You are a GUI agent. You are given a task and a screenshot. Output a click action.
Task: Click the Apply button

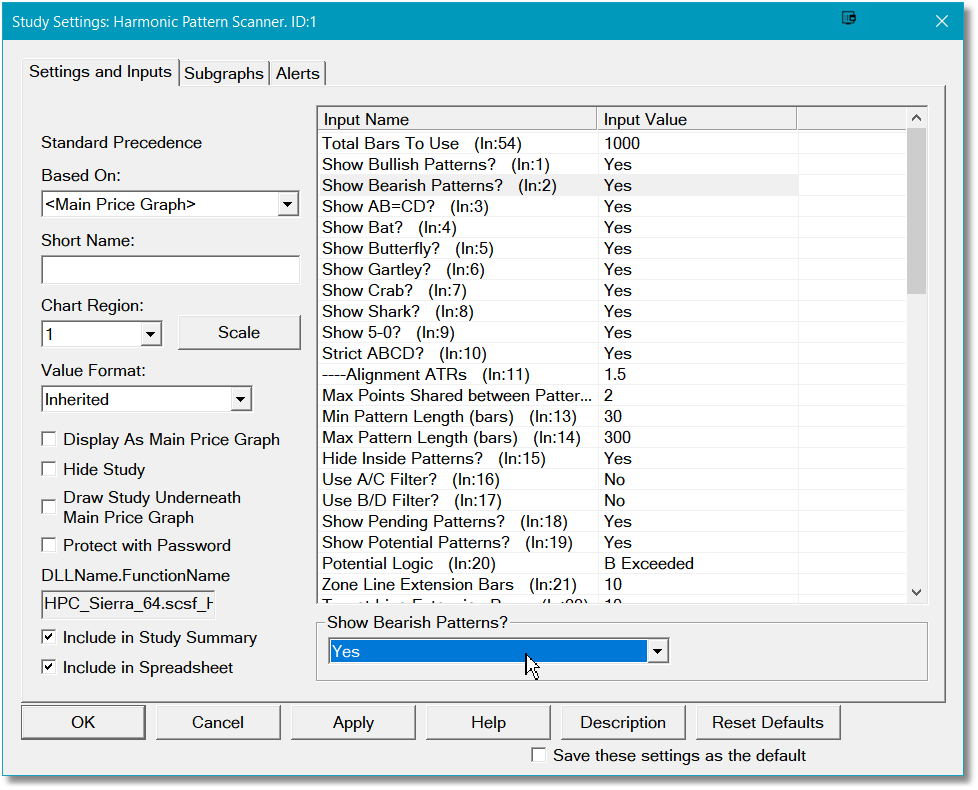coord(353,722)
